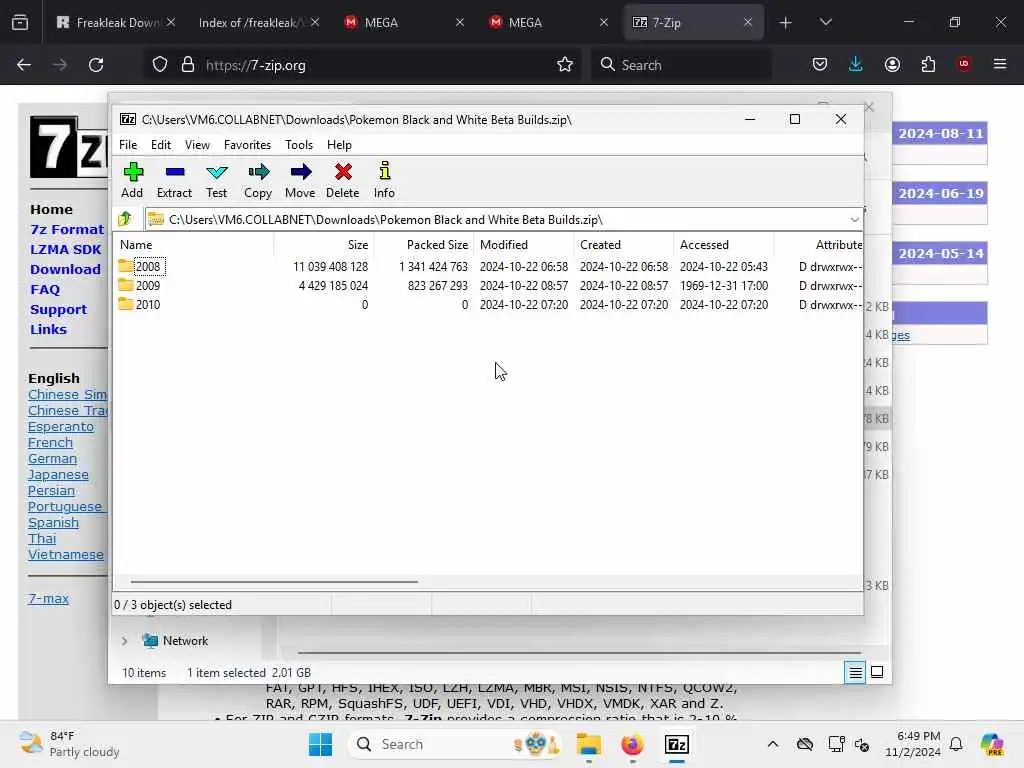Expand the 7-Zip address path dropdown
The image size is (1024, 768).
coord(854,219)
